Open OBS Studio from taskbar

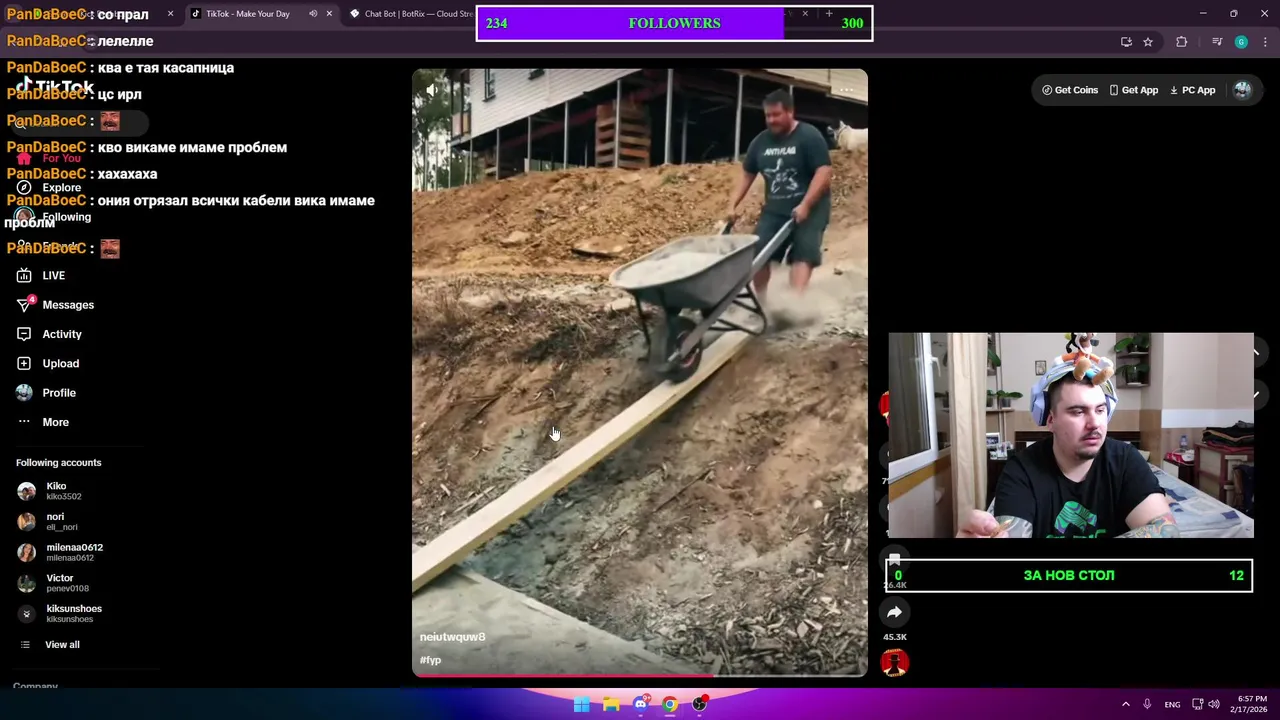point(700,704)
